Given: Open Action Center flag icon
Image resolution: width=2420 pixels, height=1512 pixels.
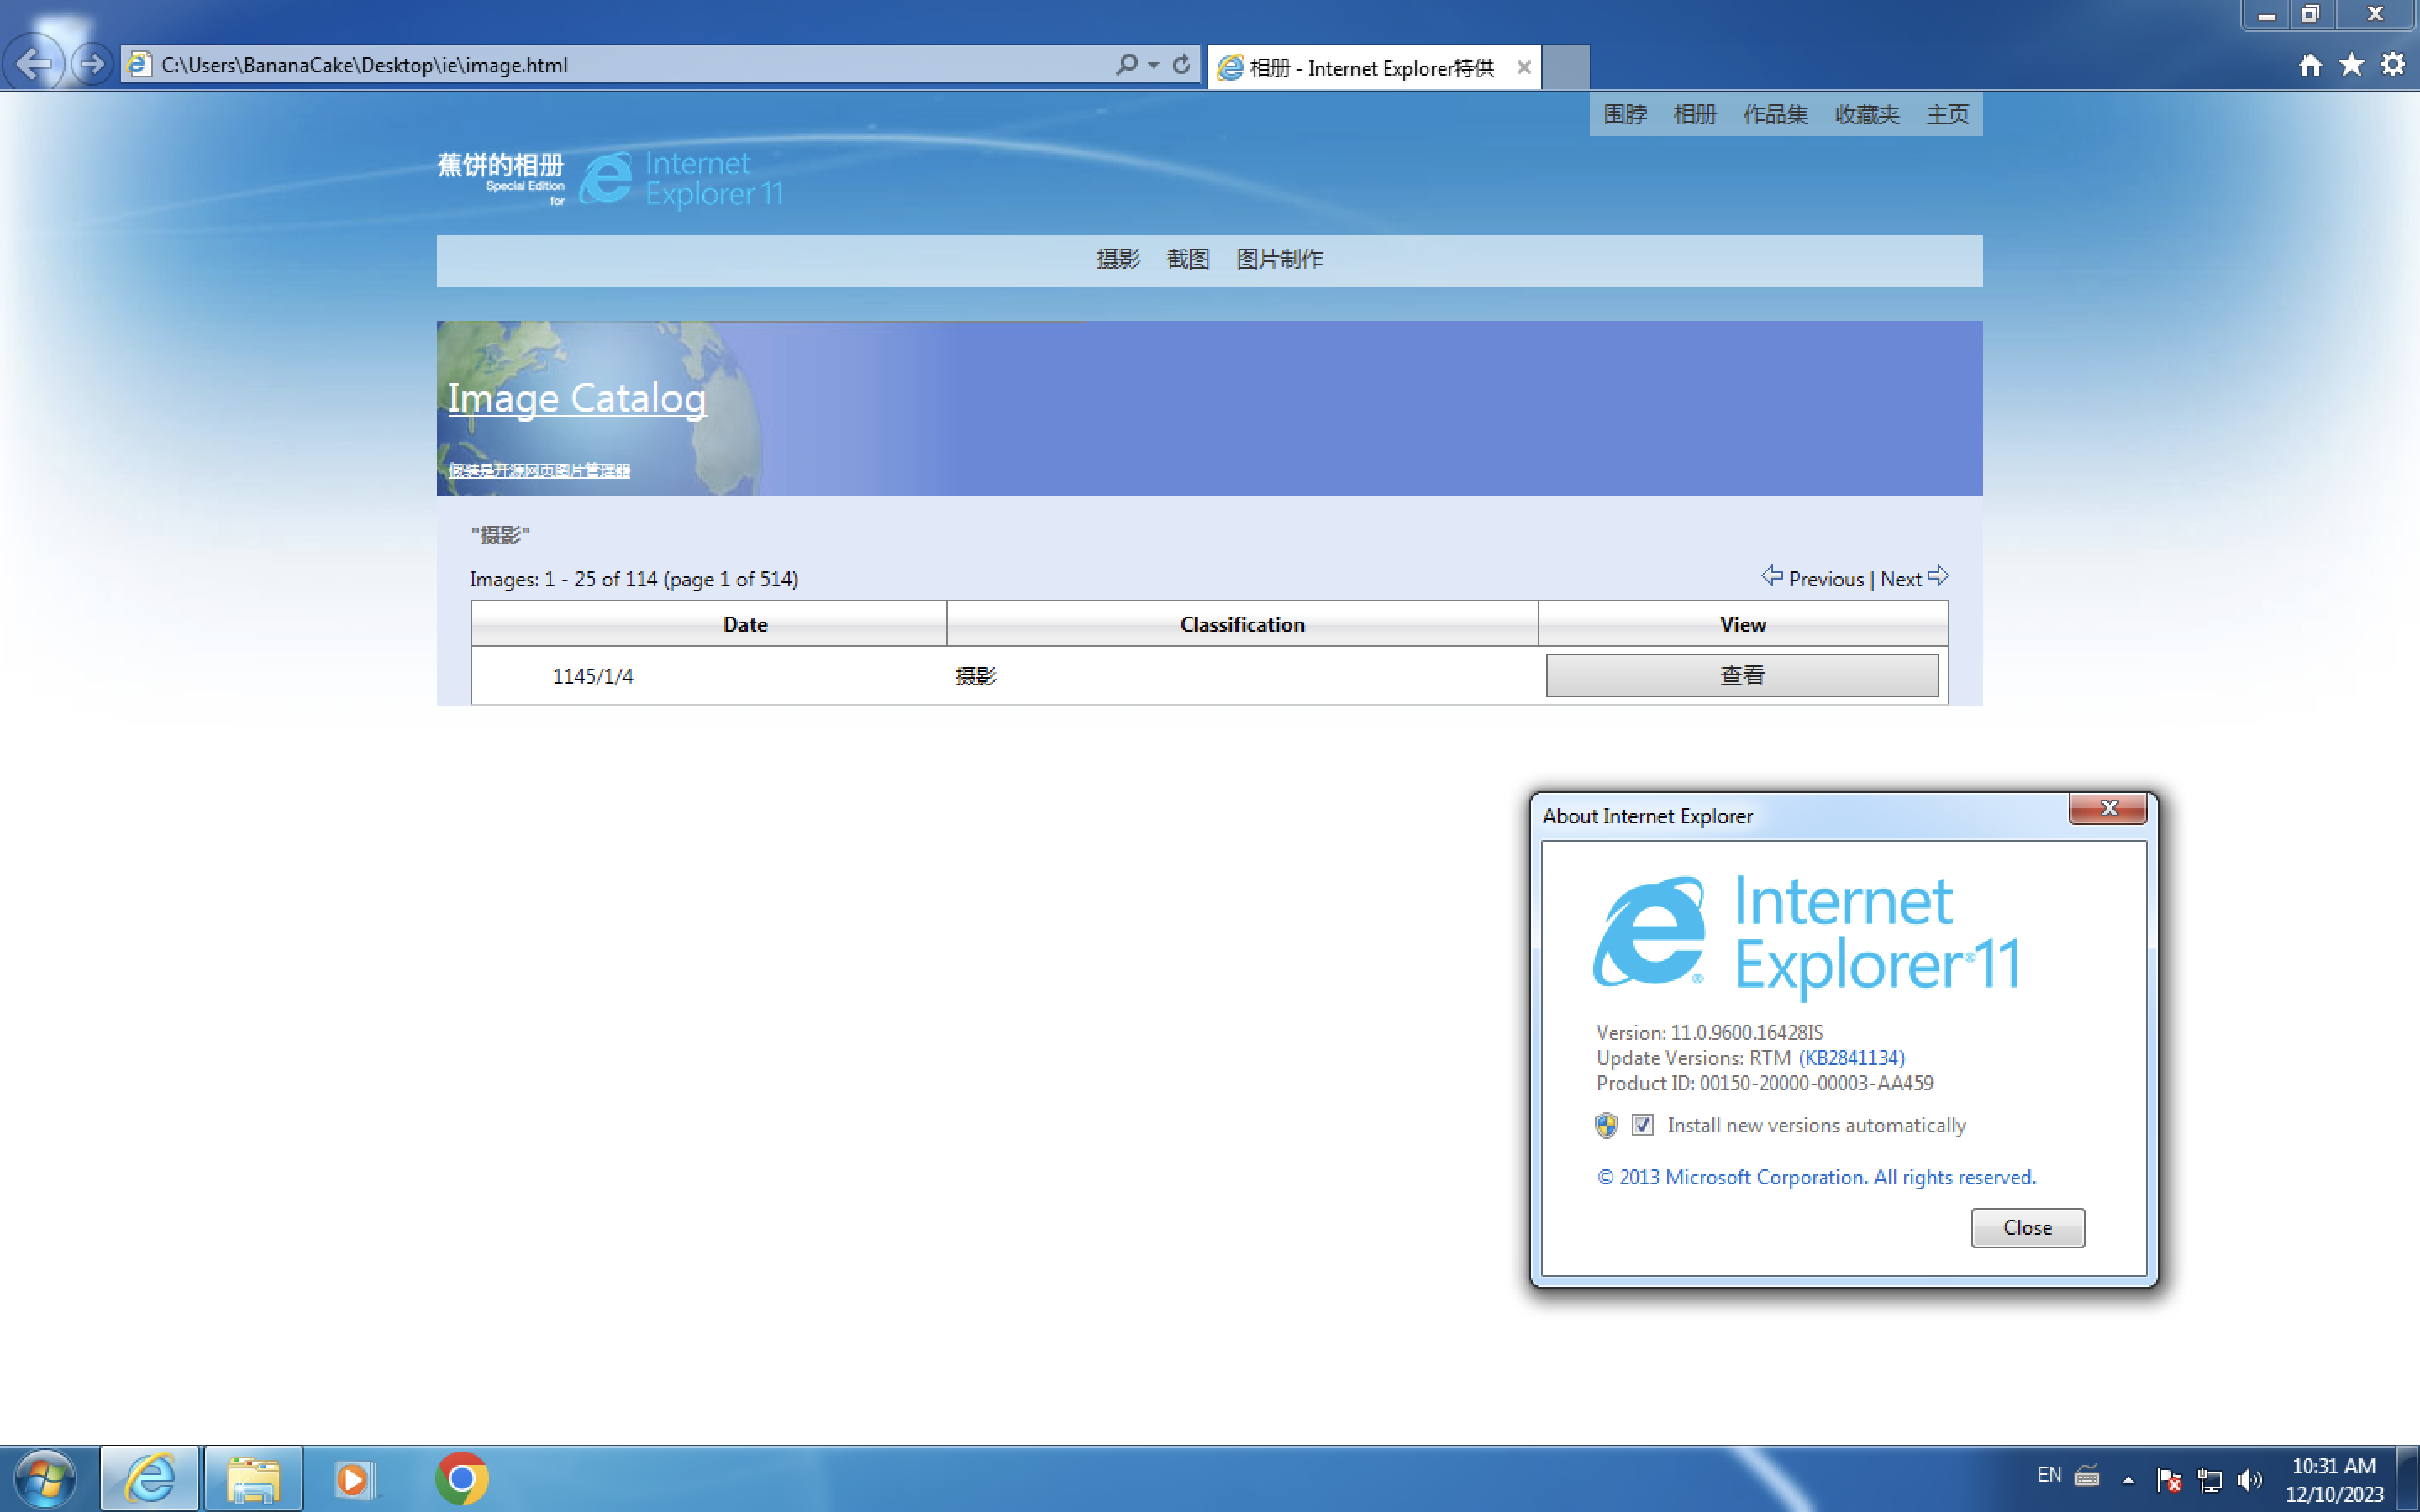Looking at the screenshot, I should [2169, 1479].
